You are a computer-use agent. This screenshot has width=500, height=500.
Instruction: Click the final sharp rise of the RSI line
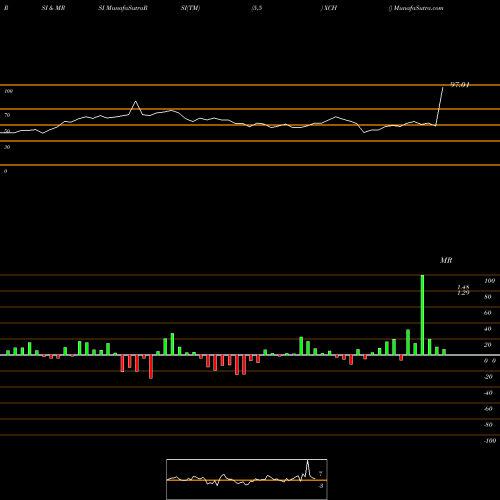(439, 107)
